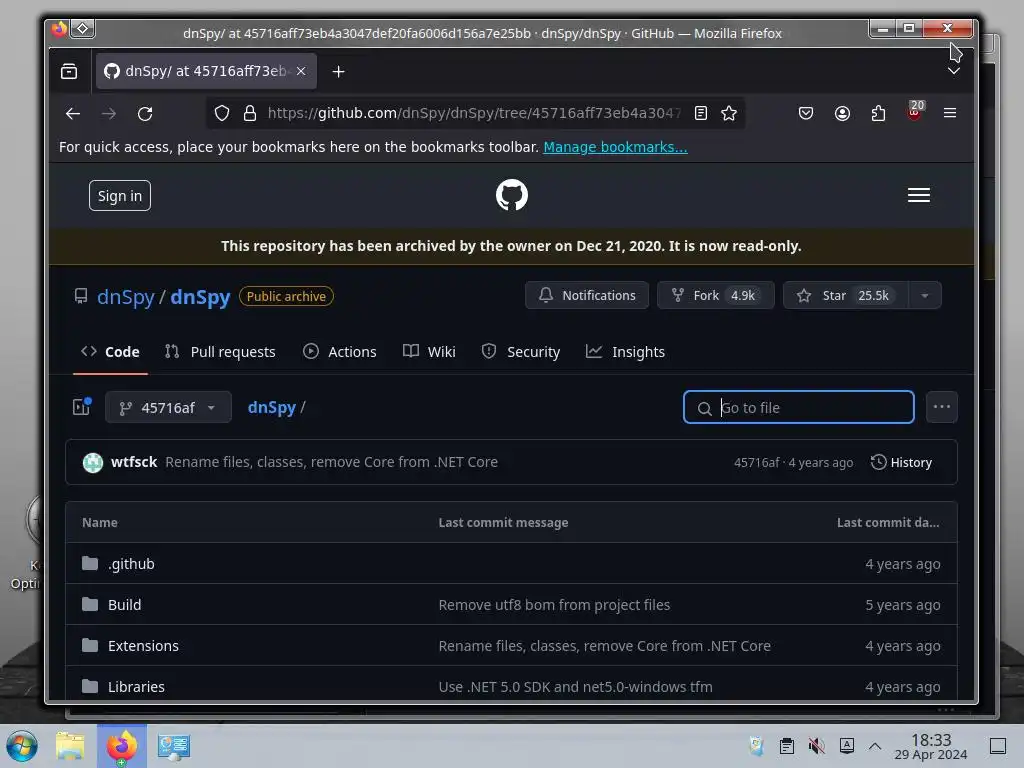Go to the GitHub homepage logo
The image size is (1024, 768).
click(x=511, y=195)
